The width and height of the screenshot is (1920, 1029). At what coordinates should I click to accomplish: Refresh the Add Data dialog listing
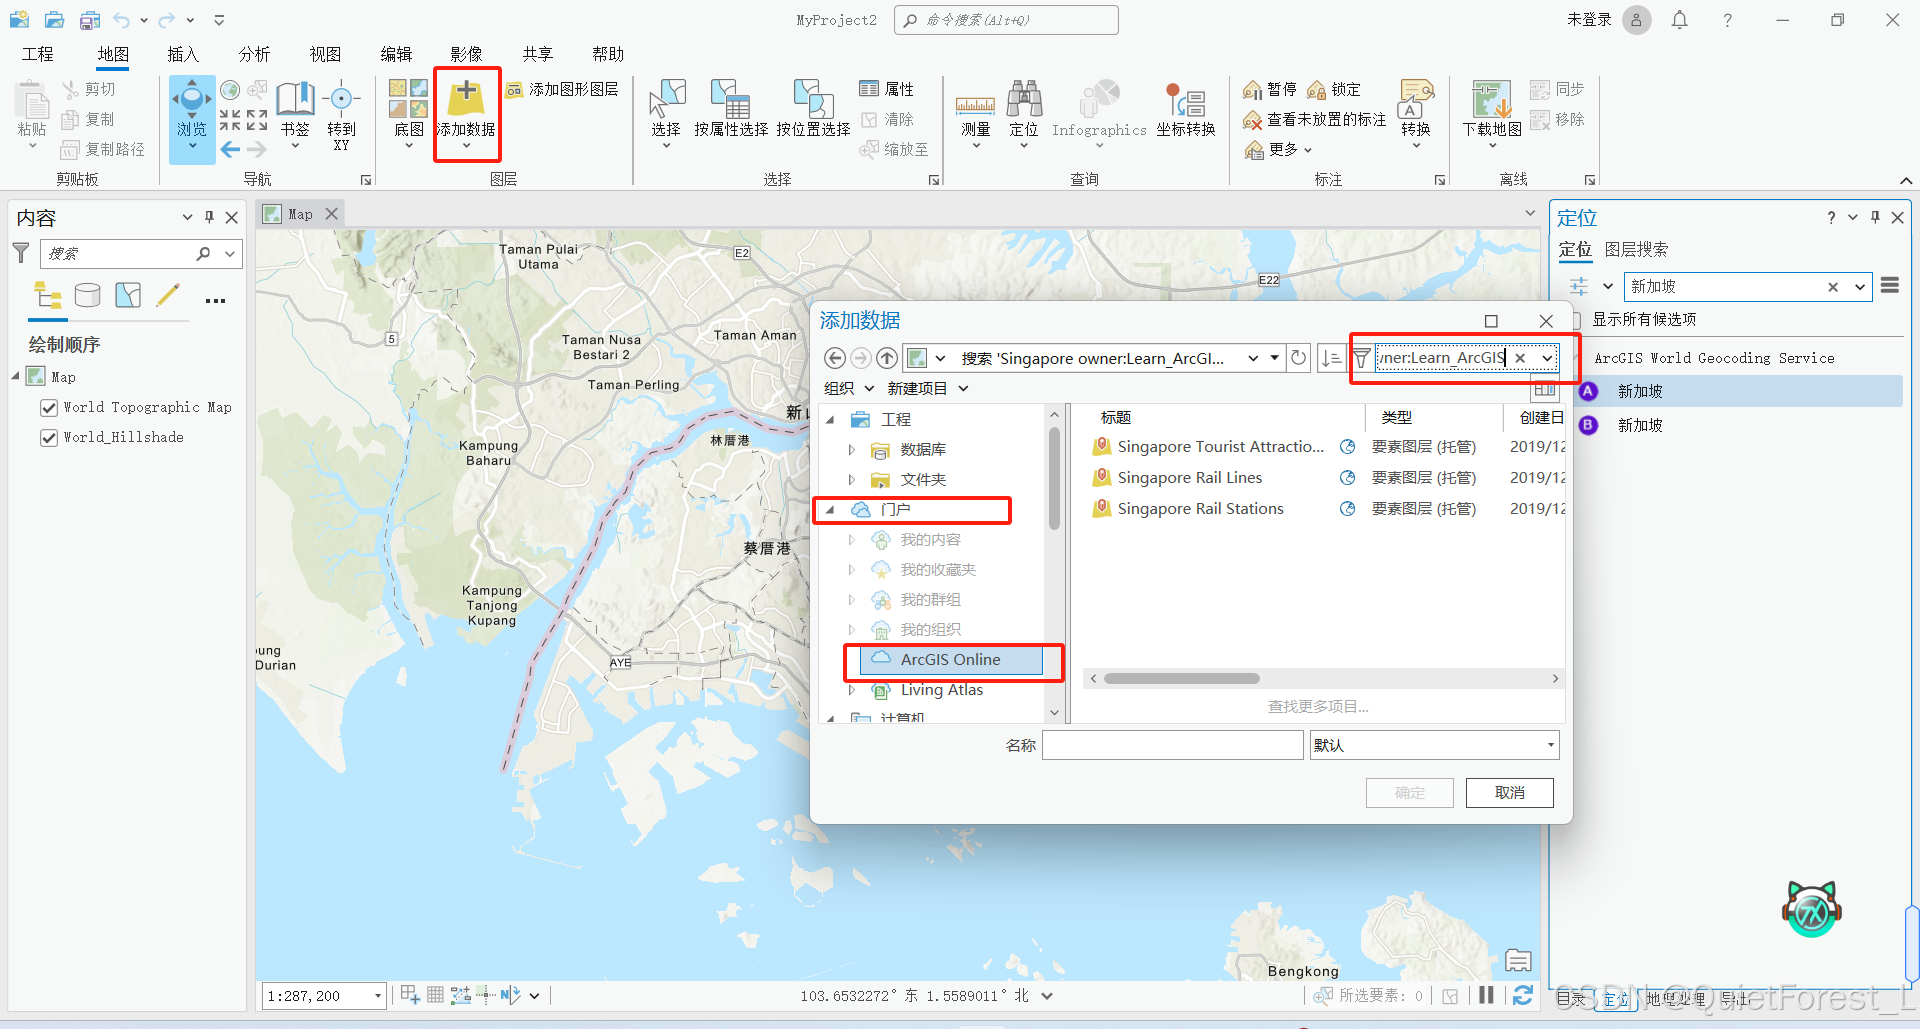(1298, 358)
